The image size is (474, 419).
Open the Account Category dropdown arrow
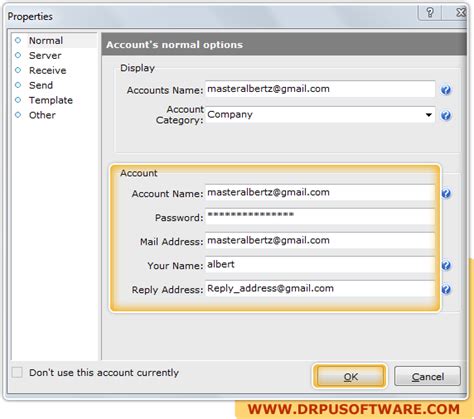point(429,115)
